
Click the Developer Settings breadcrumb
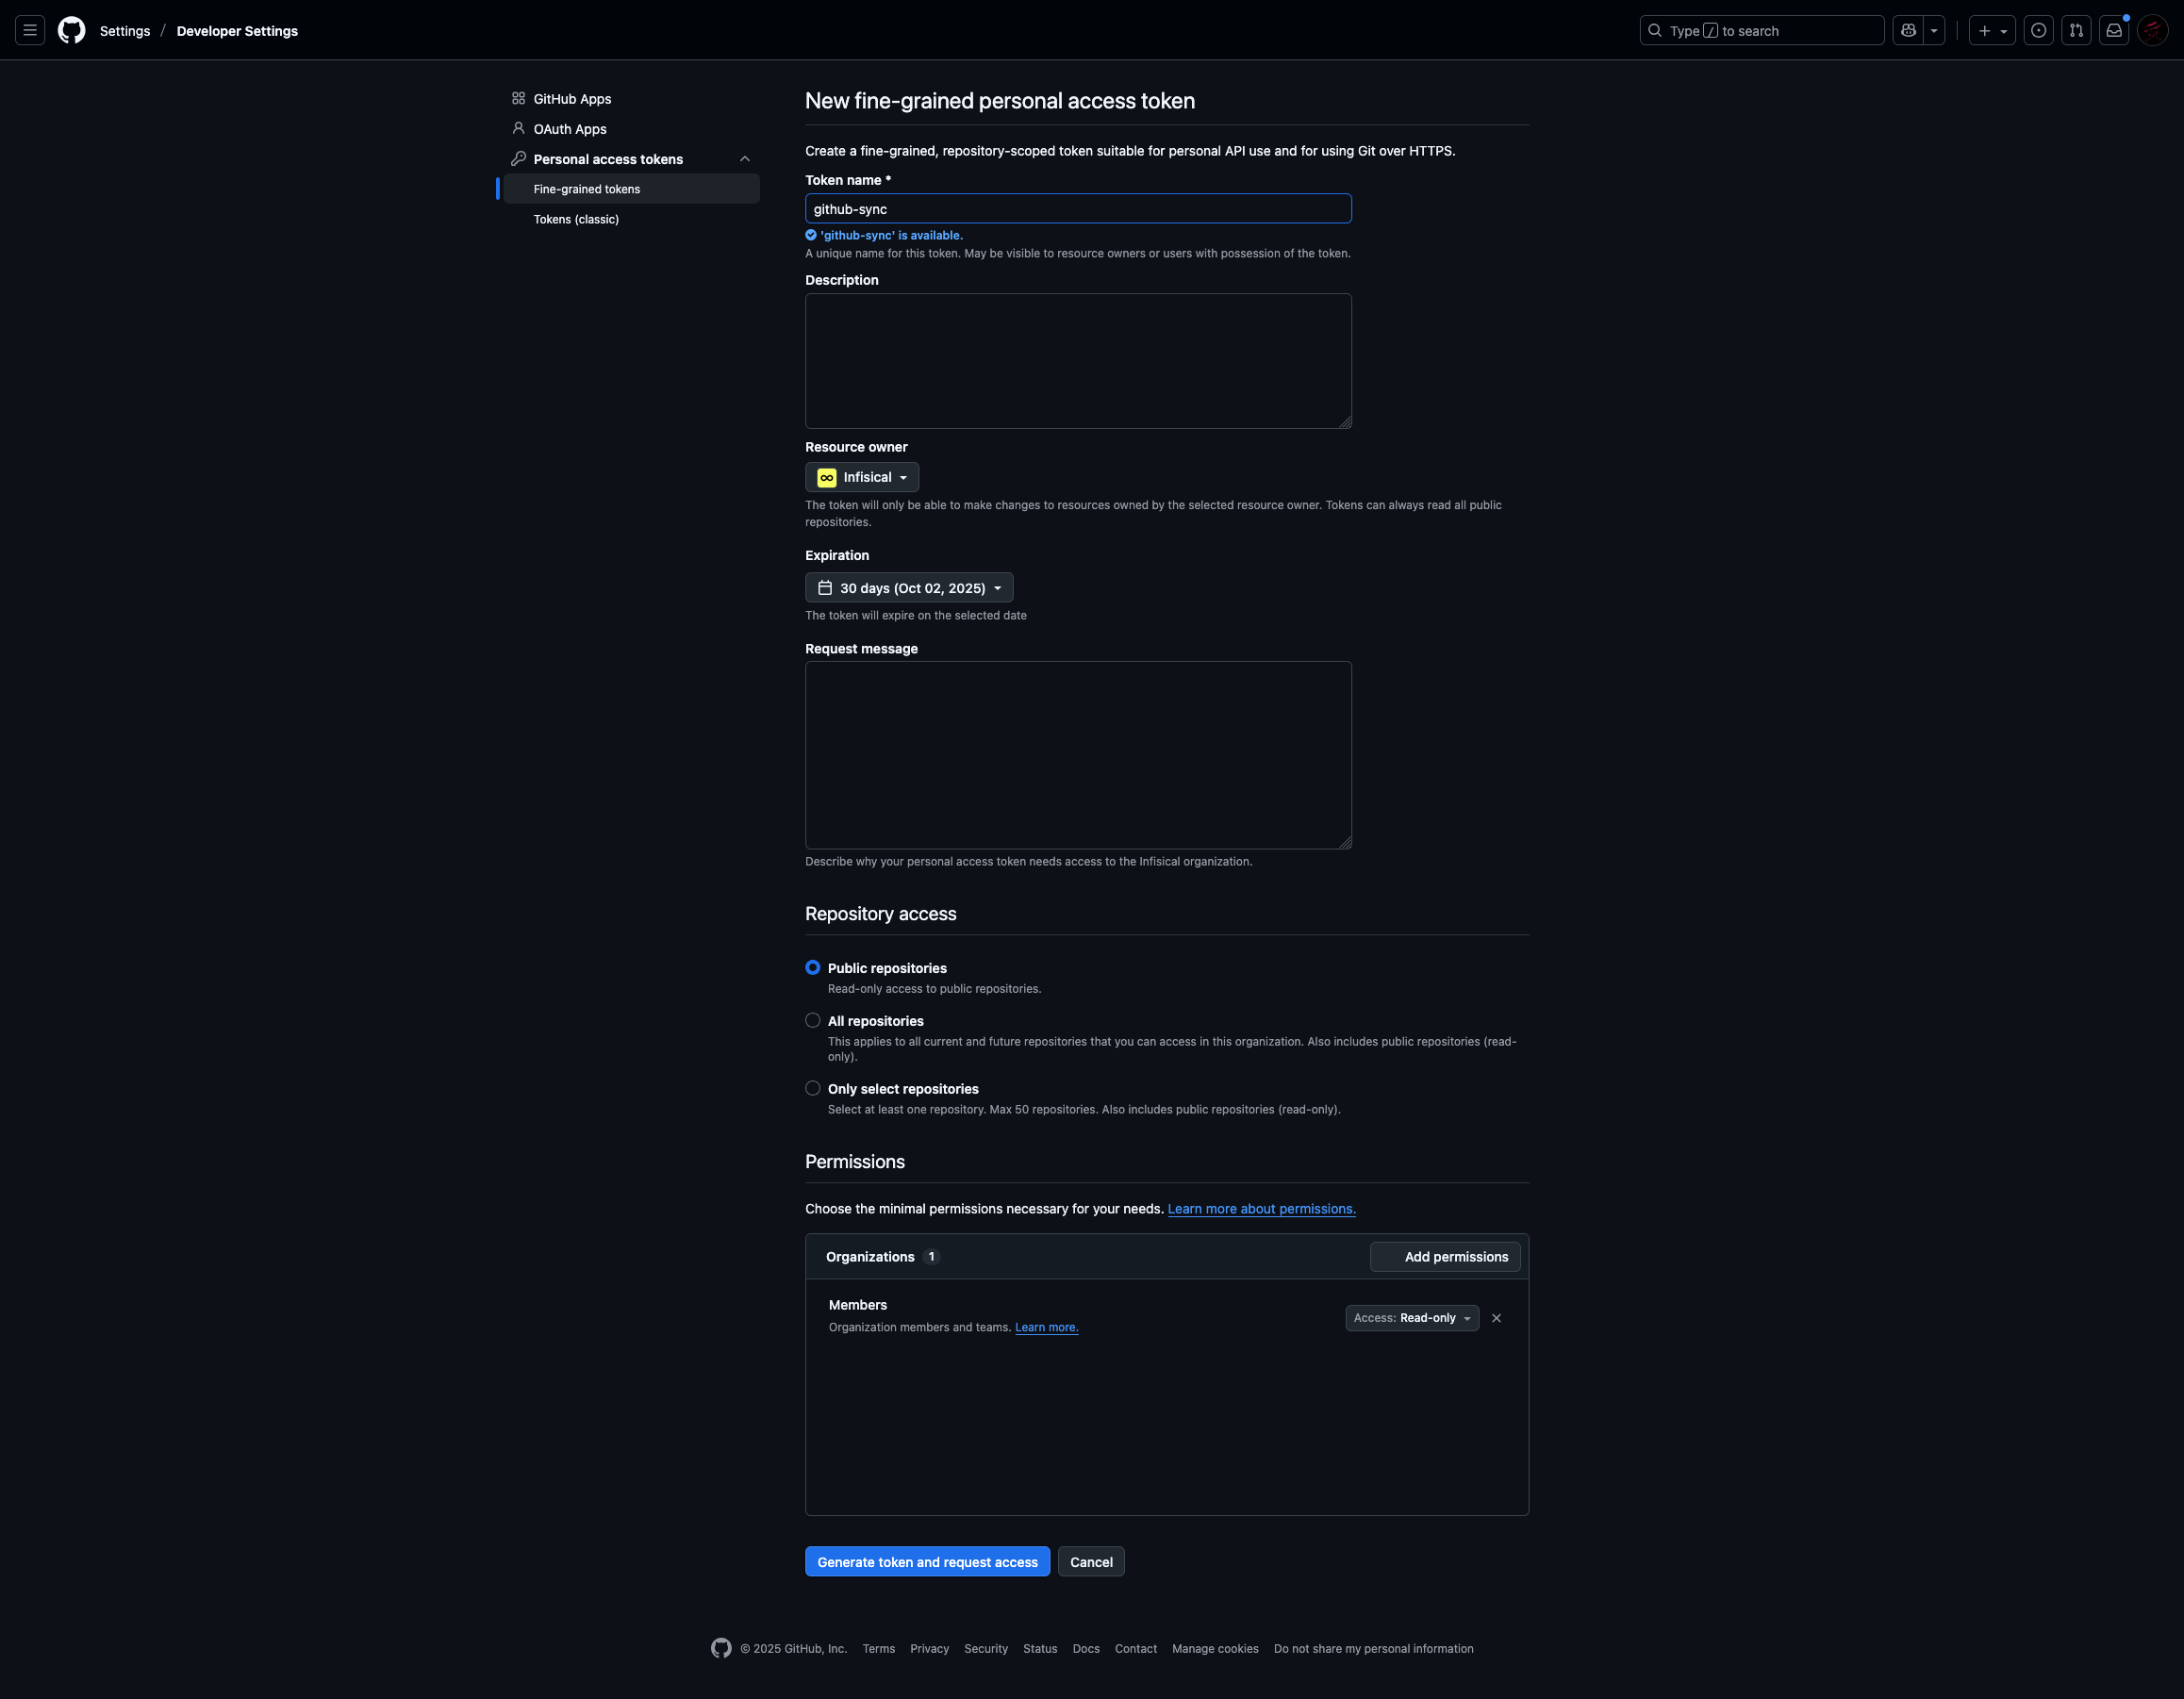point(237,31)
